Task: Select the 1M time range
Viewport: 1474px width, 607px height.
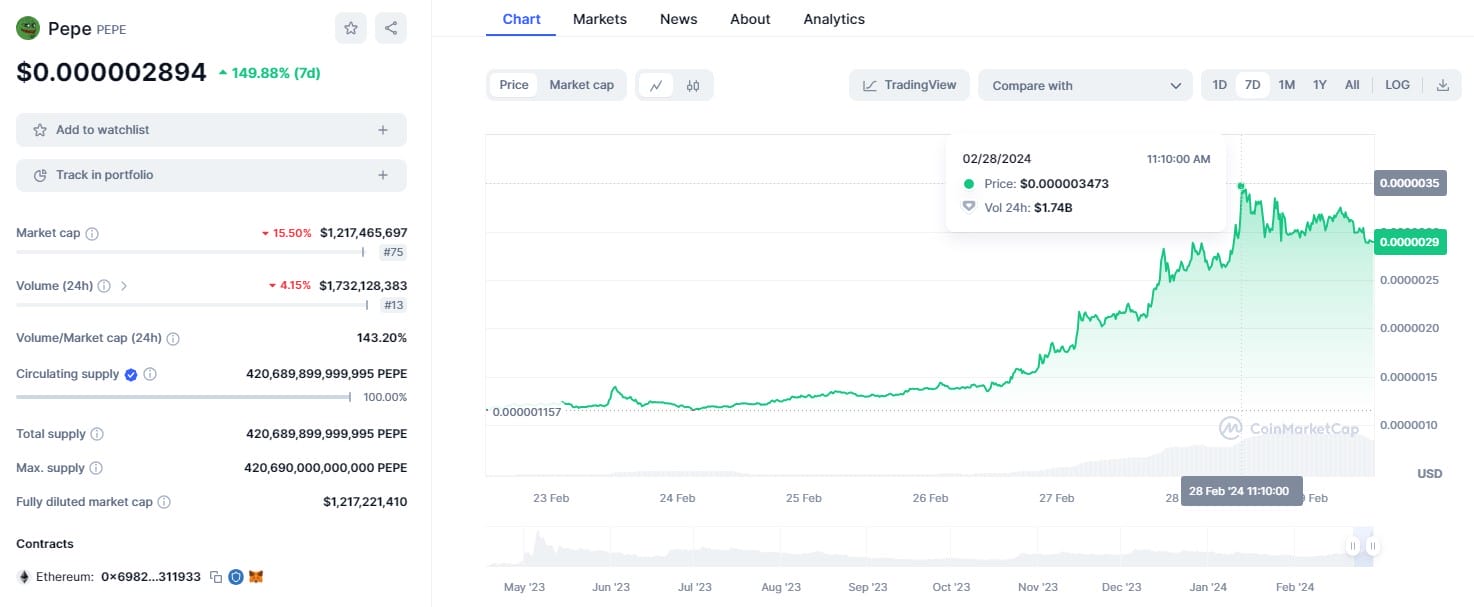Action: (x=1287, y=85)
